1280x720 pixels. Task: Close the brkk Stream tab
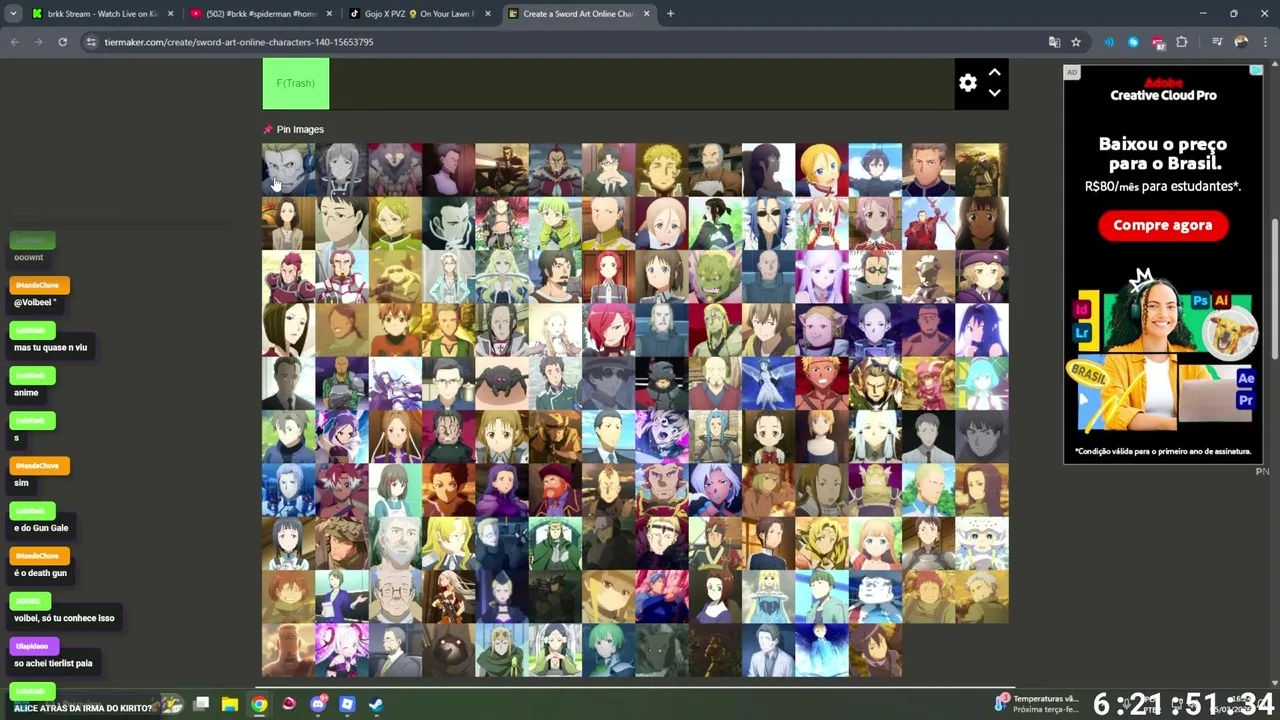coord(171,14)
